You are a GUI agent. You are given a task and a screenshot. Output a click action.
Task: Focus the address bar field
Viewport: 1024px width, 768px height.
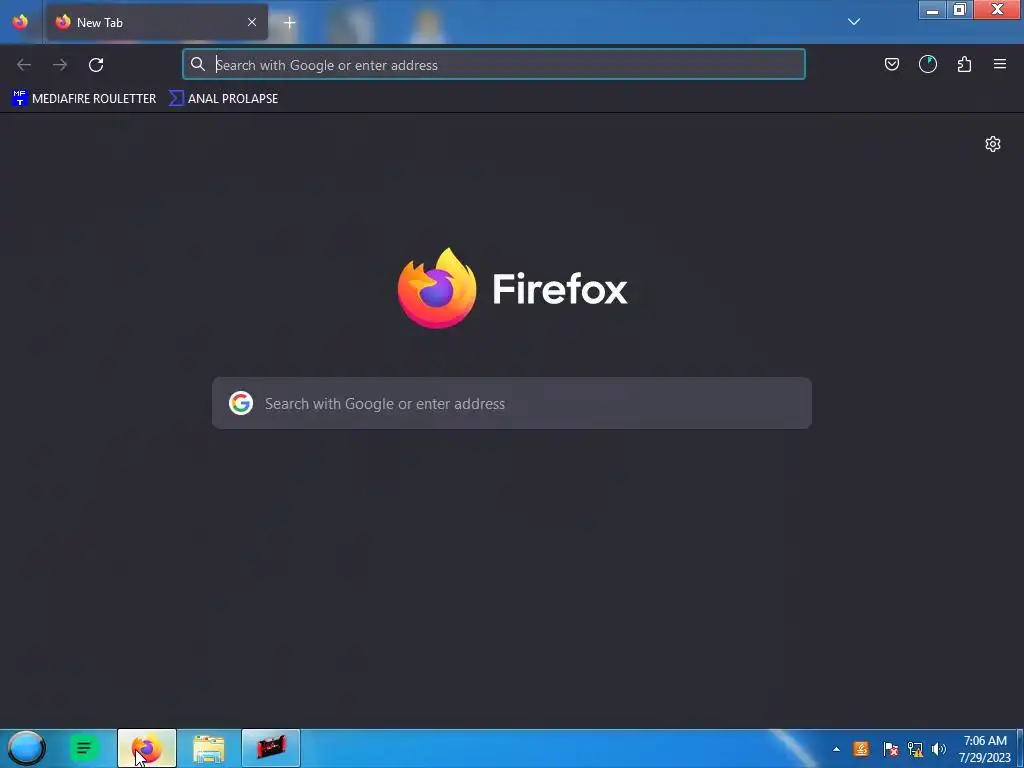(494, 65)
